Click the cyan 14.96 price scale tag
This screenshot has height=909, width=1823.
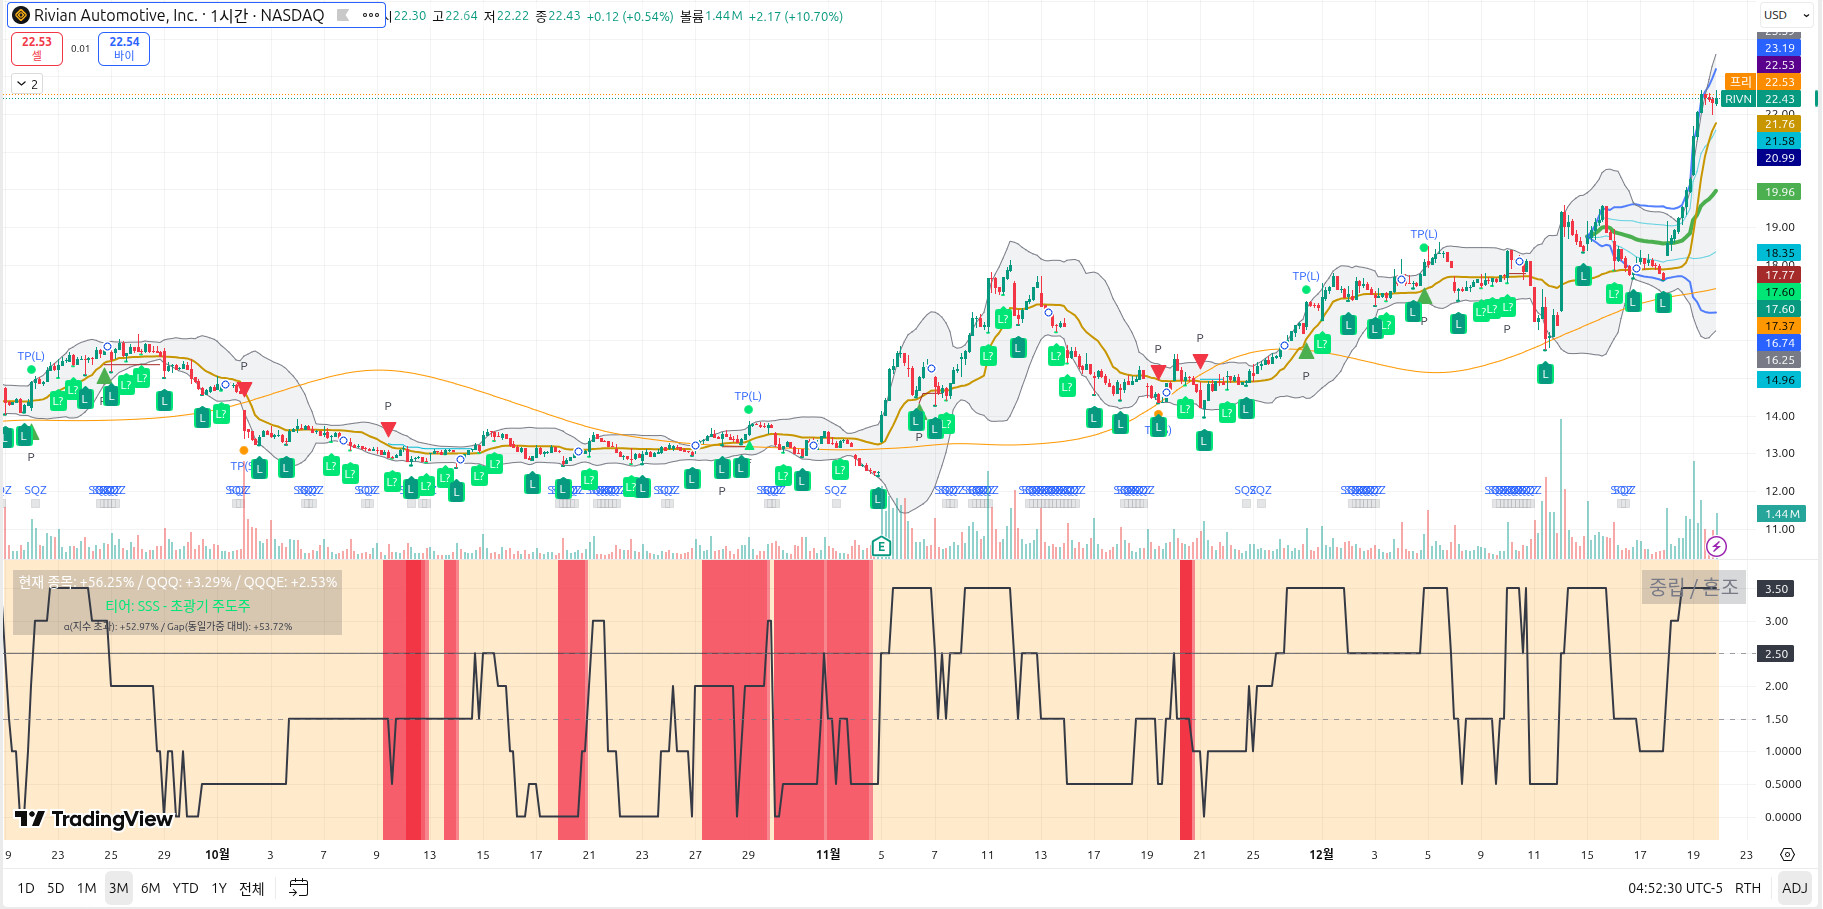pos(1780,380)
